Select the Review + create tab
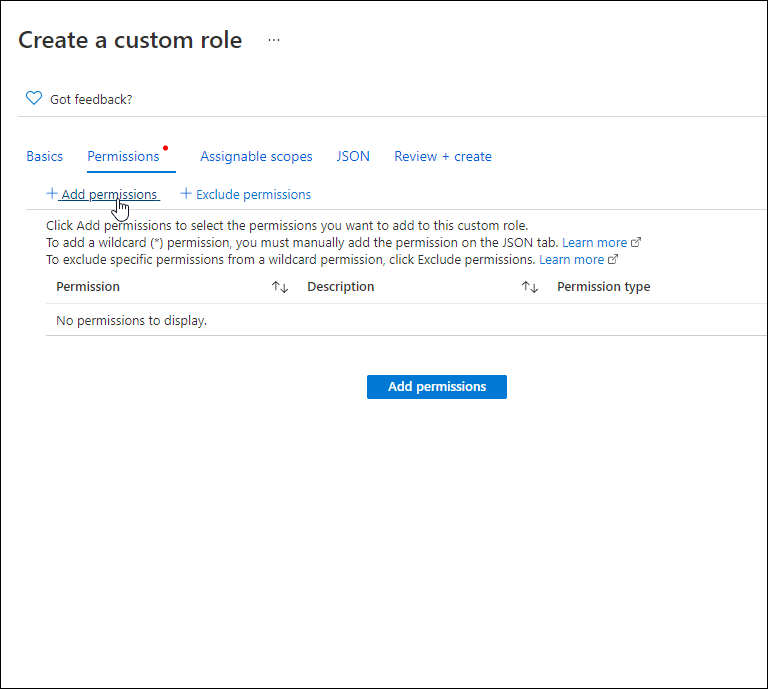 (x=443, y=156)
